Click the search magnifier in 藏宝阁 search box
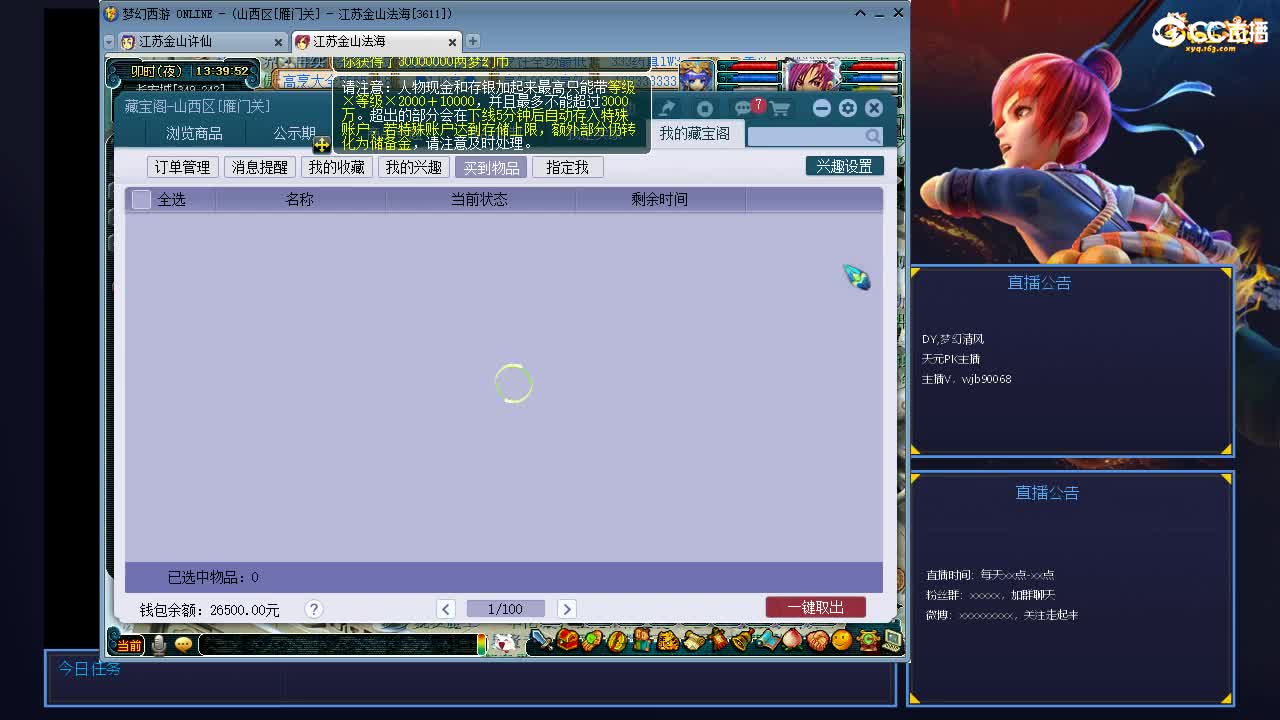 (x=873, y=136)
